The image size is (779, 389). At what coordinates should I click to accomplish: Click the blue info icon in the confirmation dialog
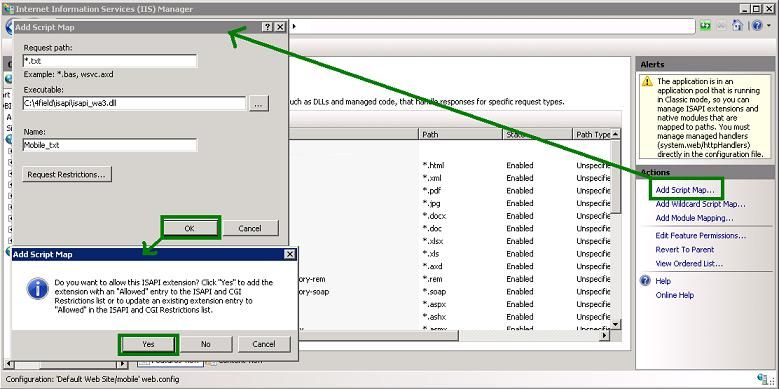(38, 289)
